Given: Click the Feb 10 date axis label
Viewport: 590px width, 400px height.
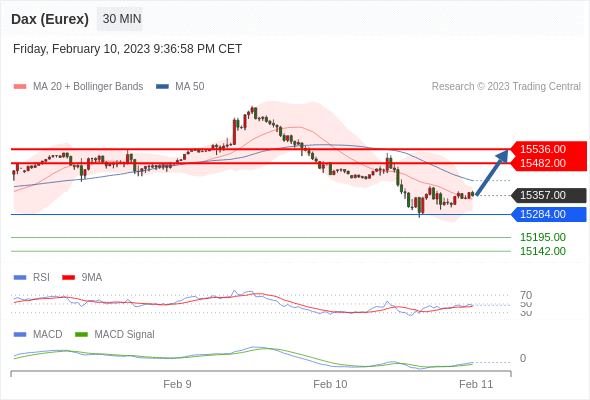Looking at the screenshot, I should tap(330, 384).
